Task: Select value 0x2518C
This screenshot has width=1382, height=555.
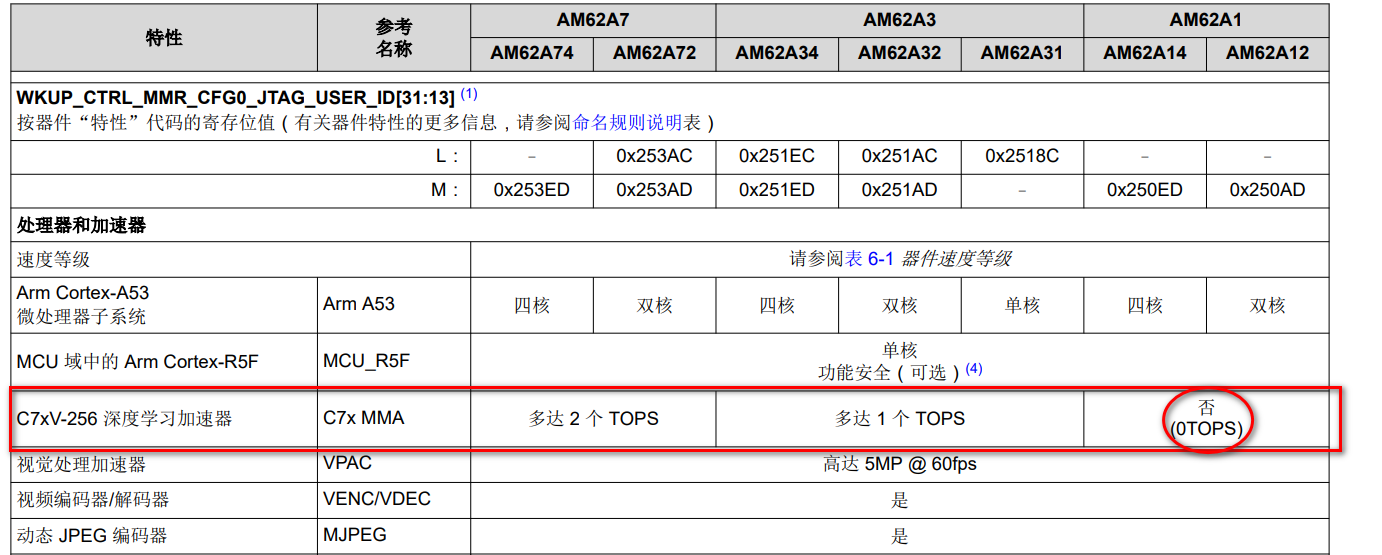Action: (x=1022, y=156)
